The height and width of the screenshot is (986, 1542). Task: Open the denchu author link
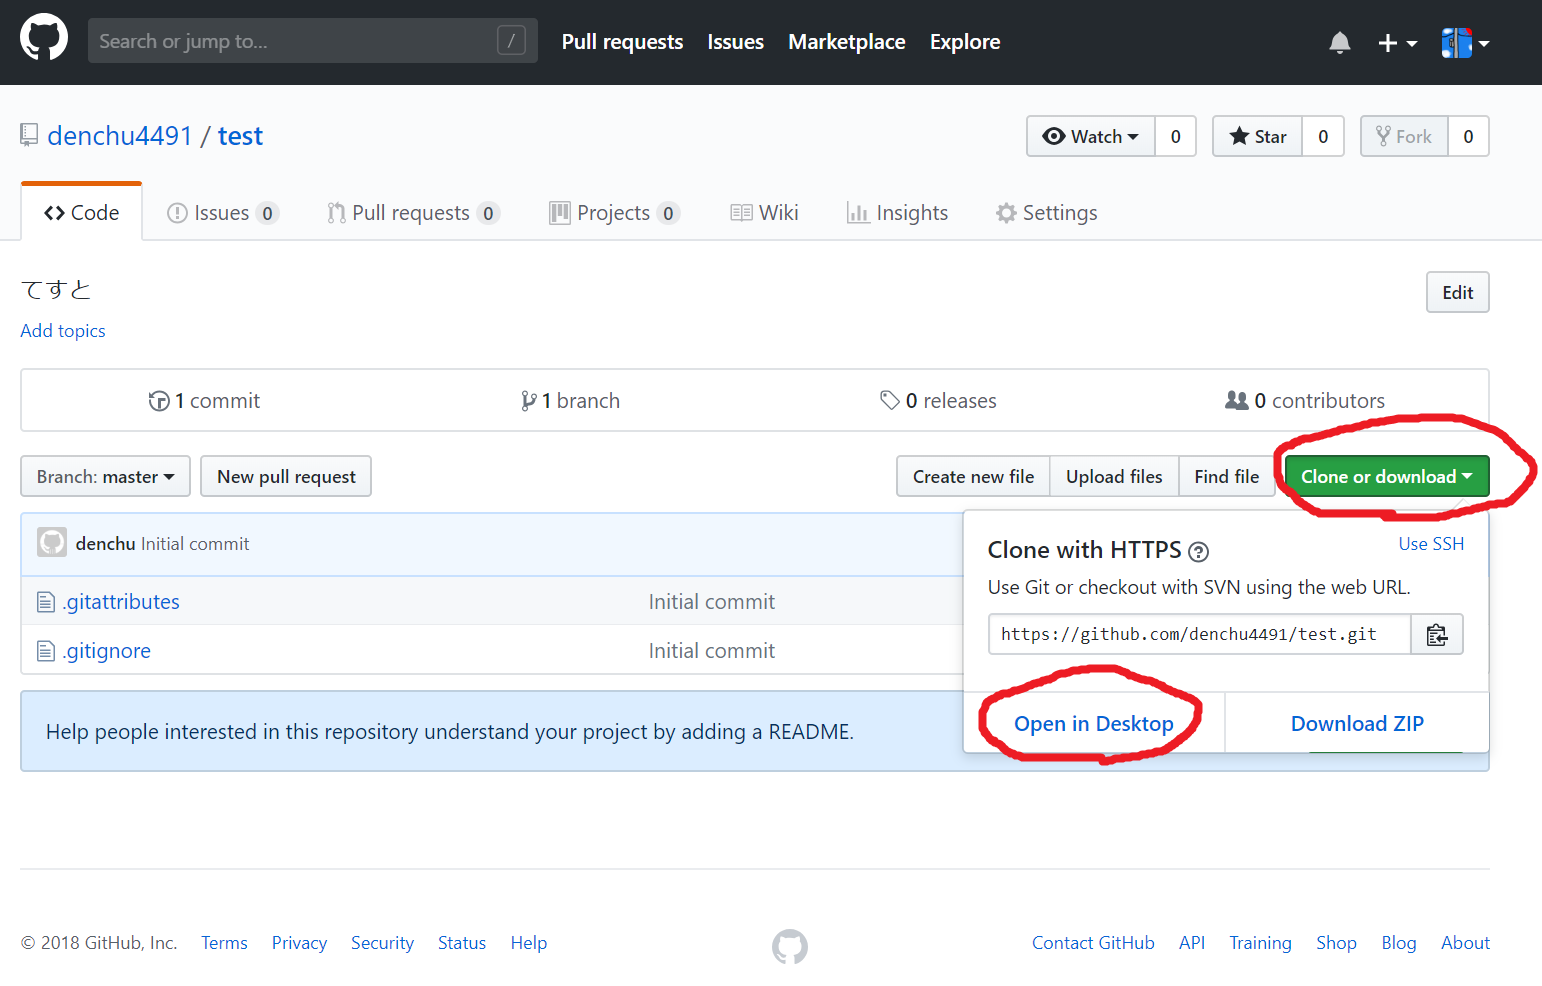105,544
